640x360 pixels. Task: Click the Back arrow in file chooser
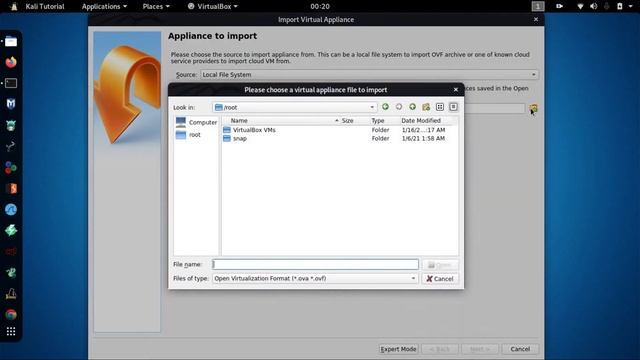tap(385, 107)
